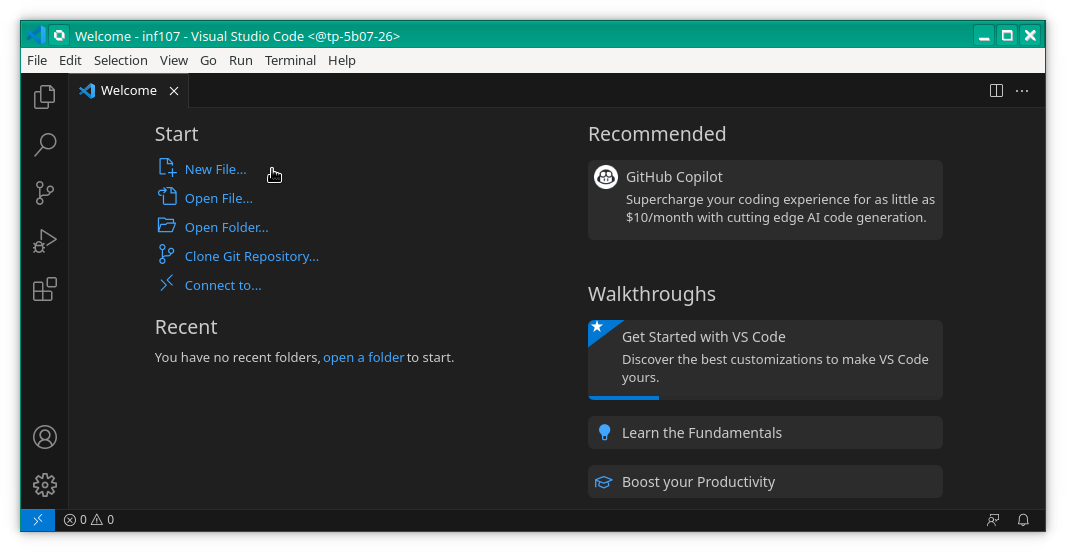The width and height of the screenshot is (1066, 552).
Task: Maximize the Visual Studio Code window
Action: click(1008, 35)
